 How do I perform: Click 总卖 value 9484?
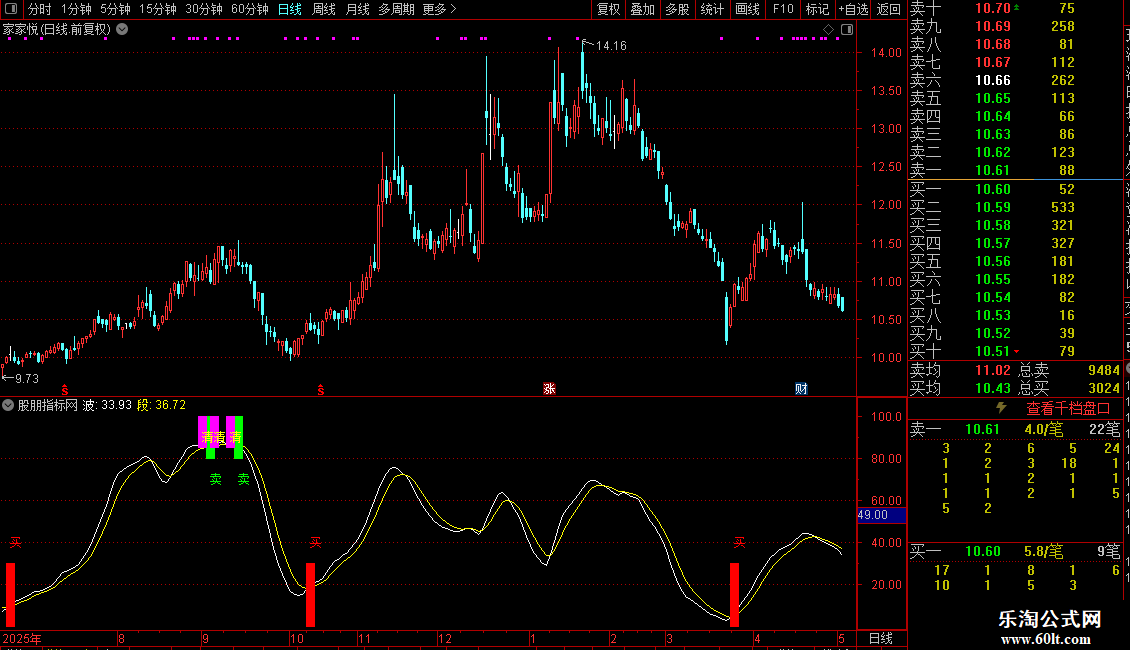1103,370
